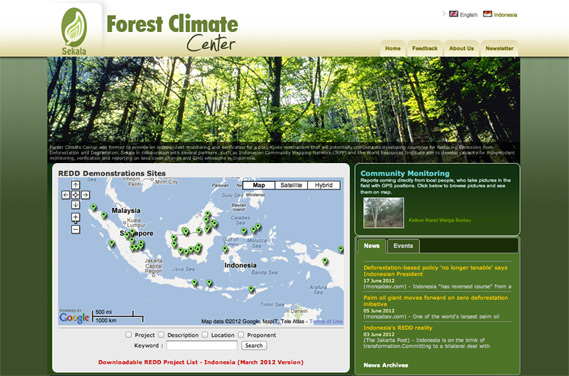Click the Malaysia country label on the map
Image resolution: width=569 pixels, height=376 pixels.
tap(126, 211)
